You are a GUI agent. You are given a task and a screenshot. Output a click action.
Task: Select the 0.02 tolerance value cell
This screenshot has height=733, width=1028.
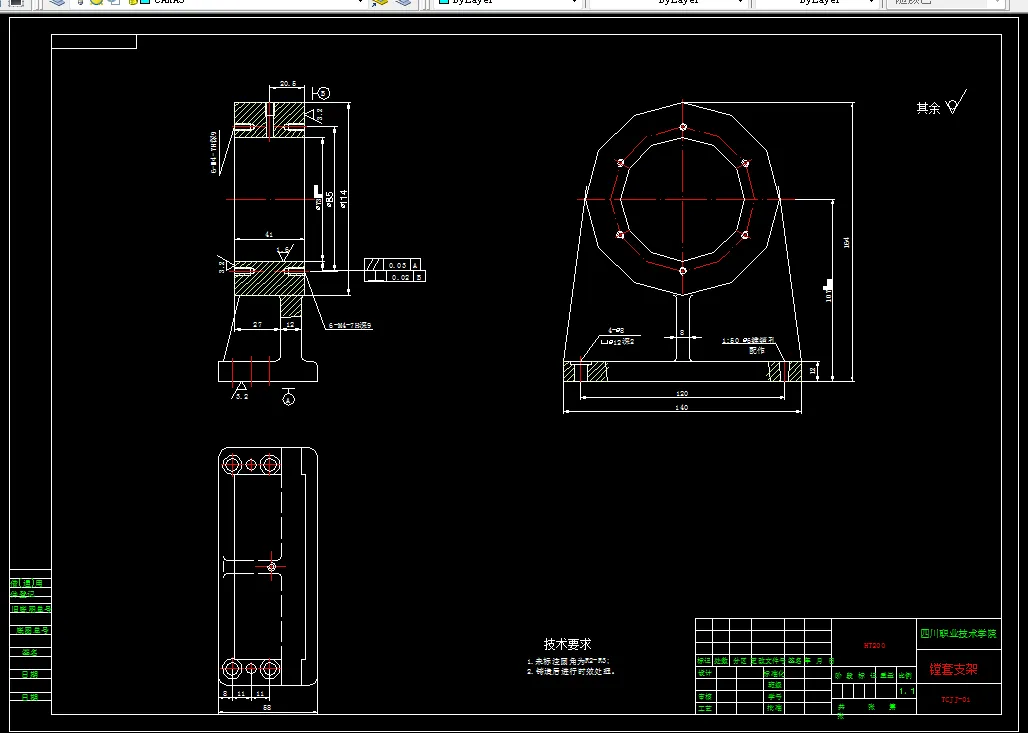point(401,277)
